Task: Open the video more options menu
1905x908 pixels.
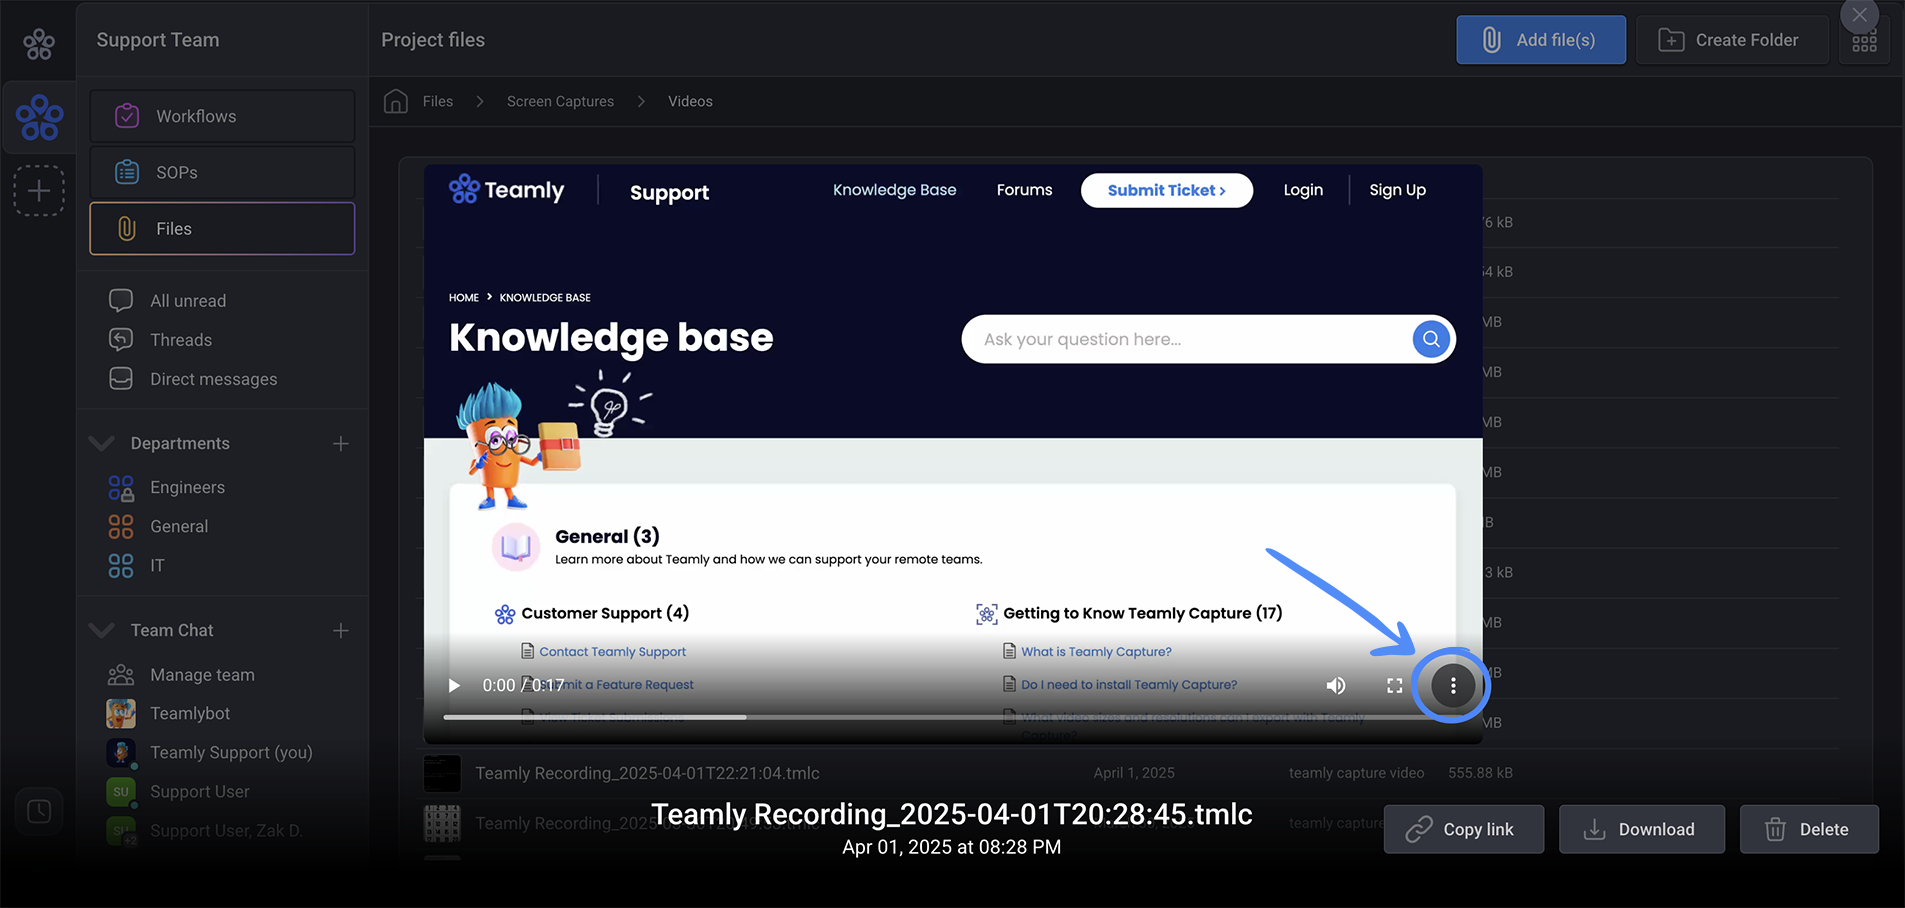Action: point(1453,685)
